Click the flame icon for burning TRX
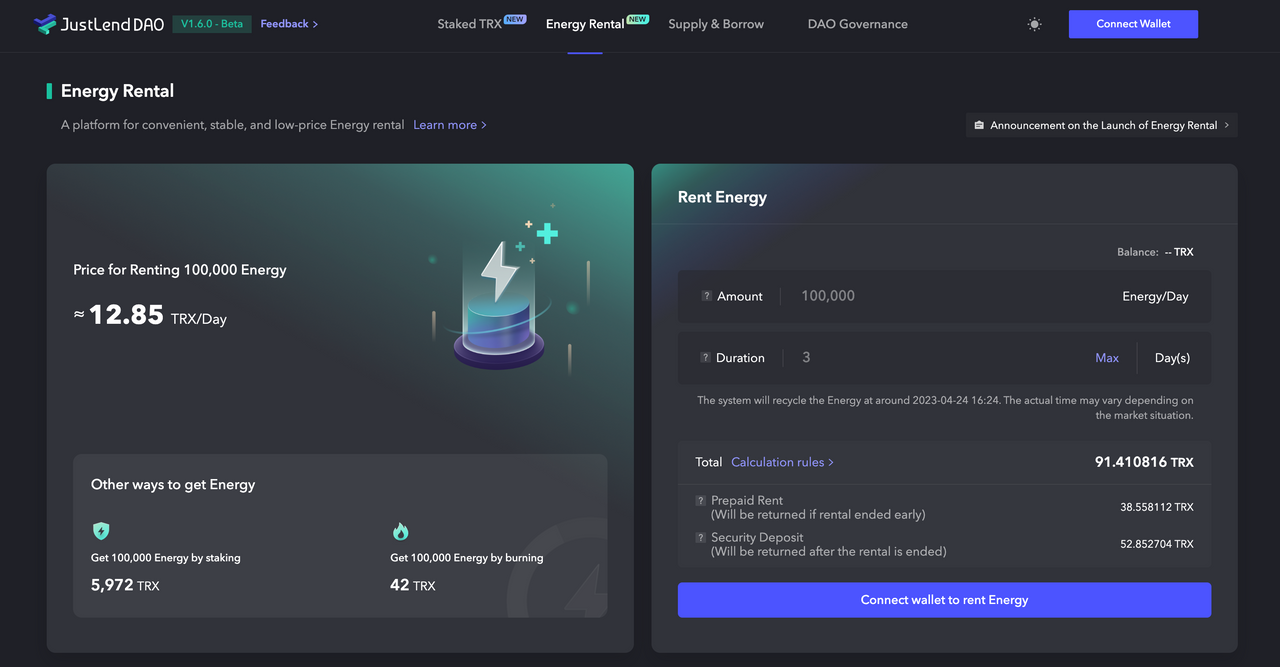 (x=400, y=531)
